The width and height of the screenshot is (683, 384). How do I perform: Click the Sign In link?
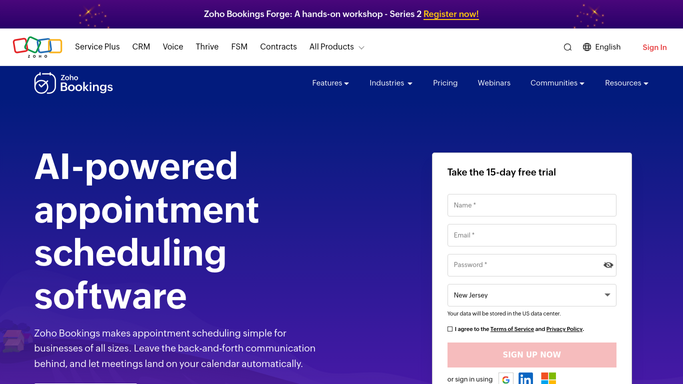[x=654, y=47]
